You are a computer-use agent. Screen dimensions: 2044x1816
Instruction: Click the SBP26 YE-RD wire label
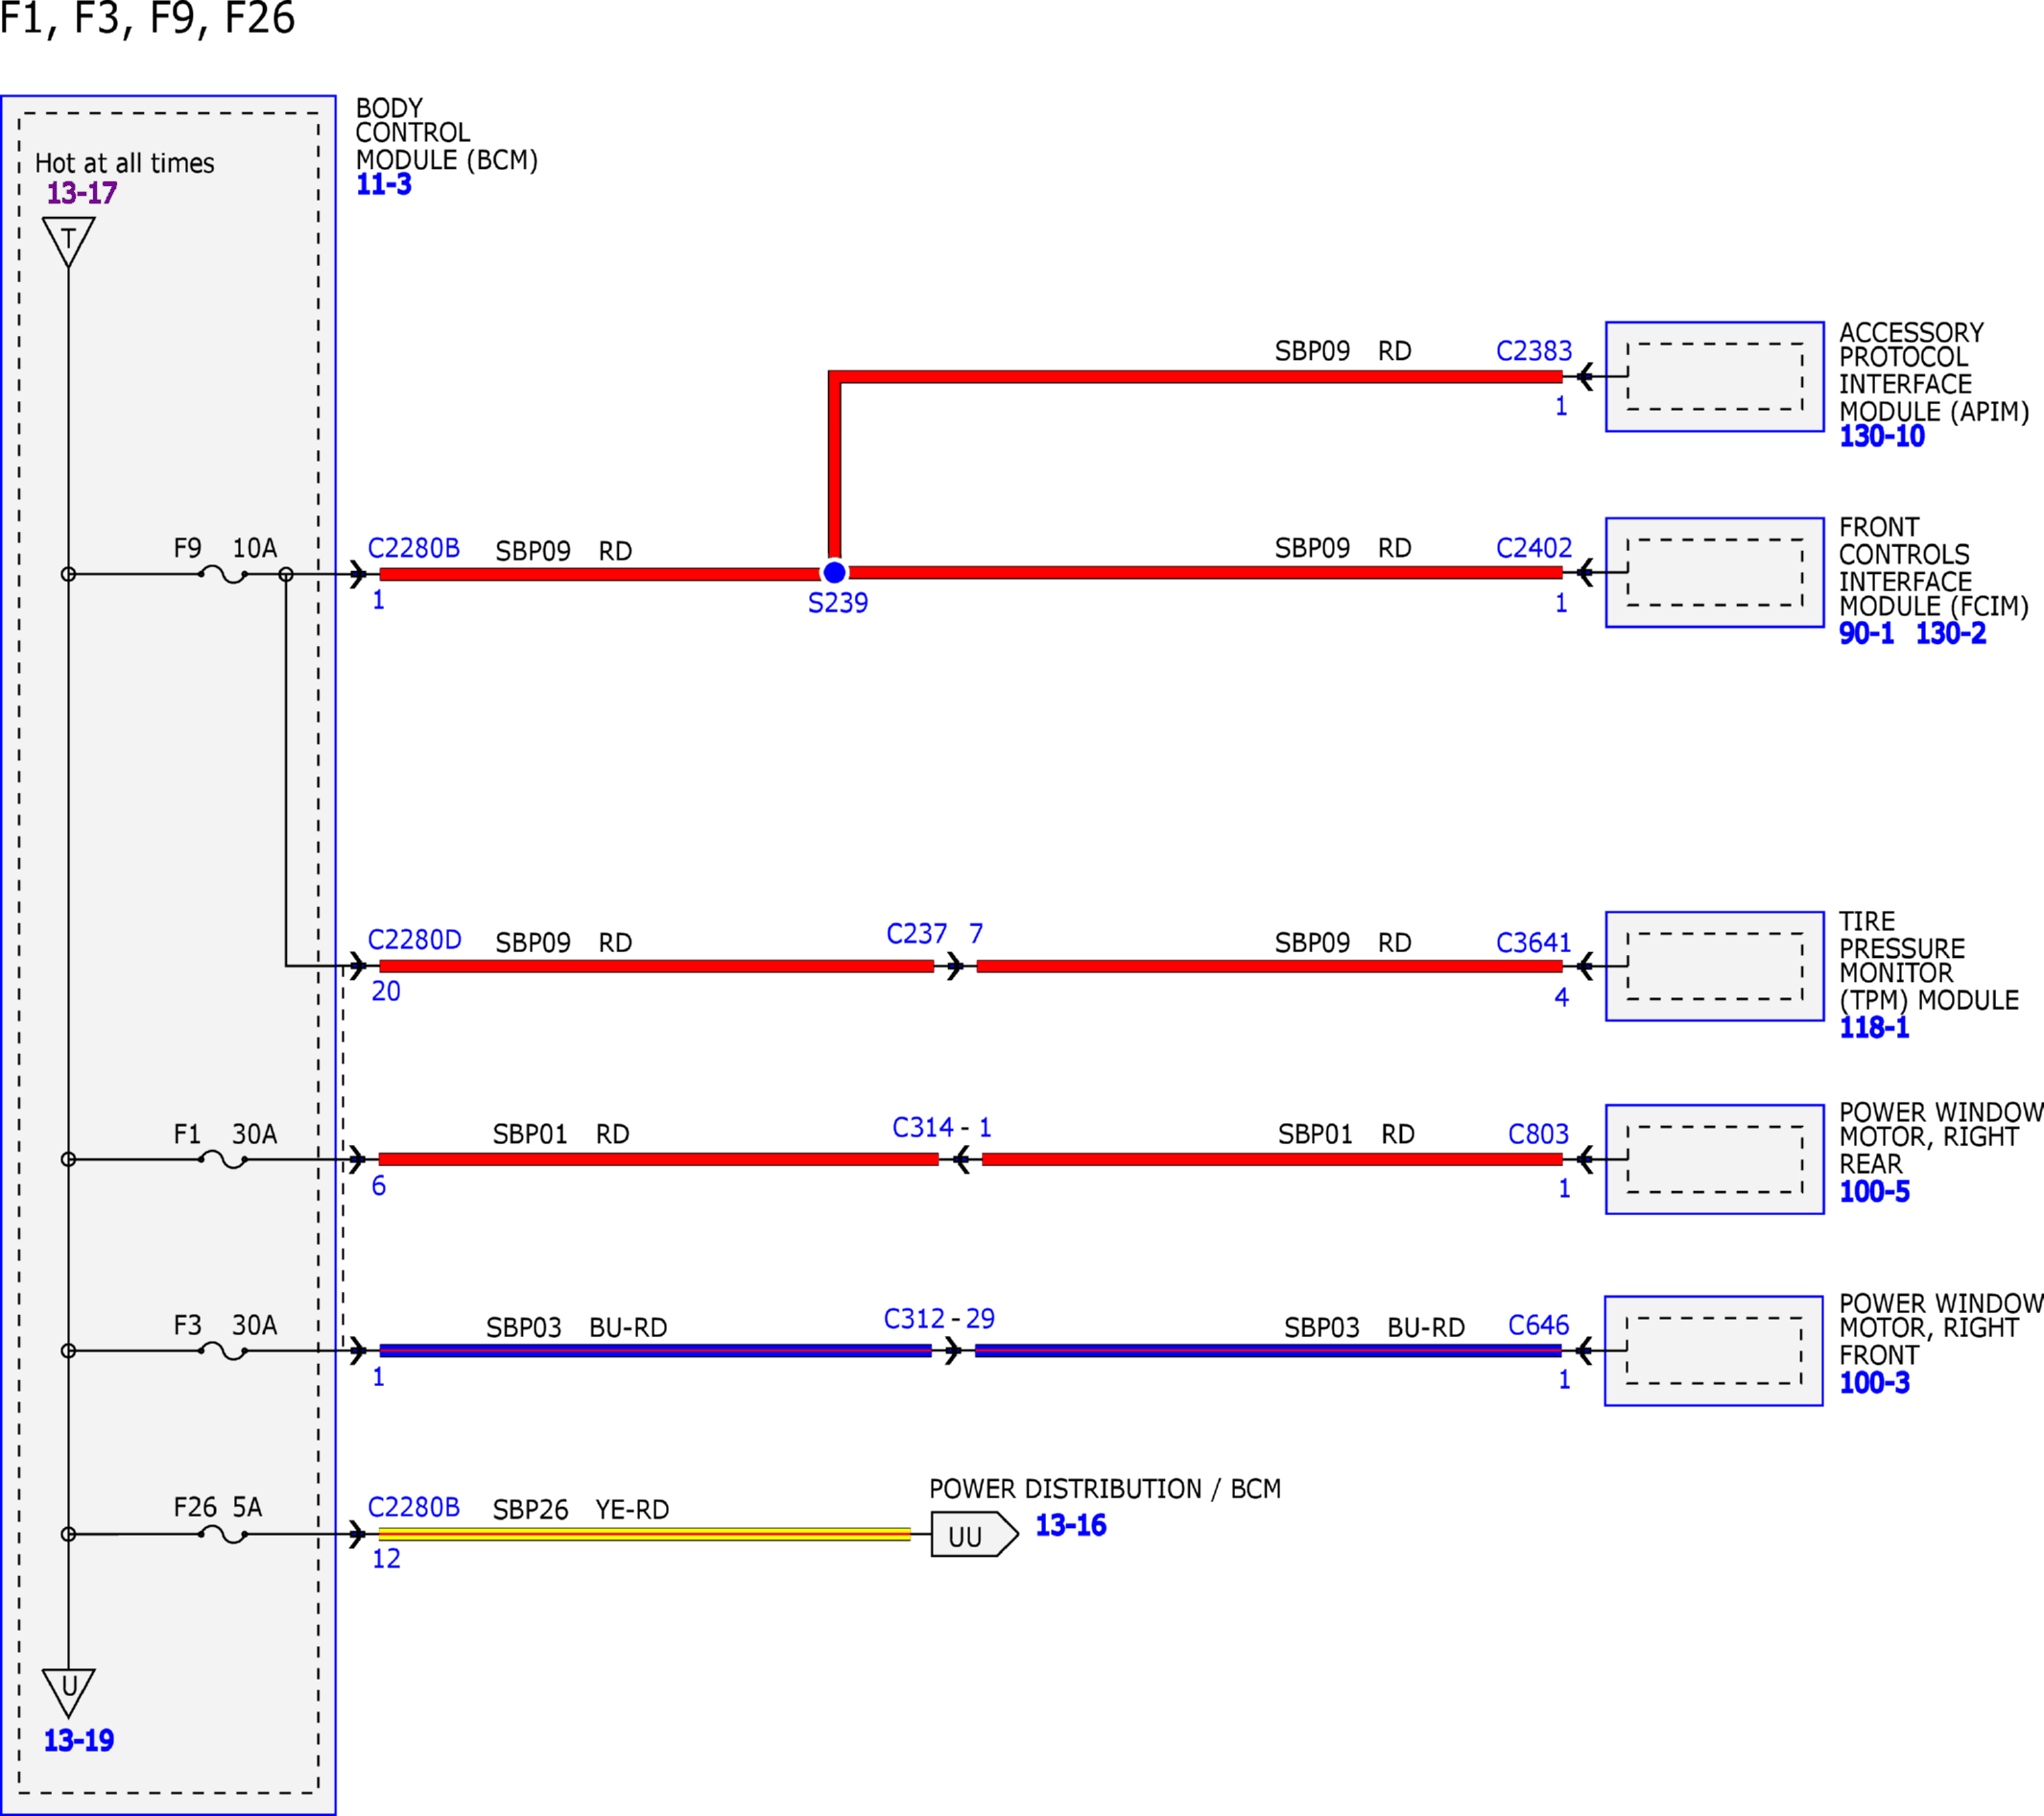581,1510
